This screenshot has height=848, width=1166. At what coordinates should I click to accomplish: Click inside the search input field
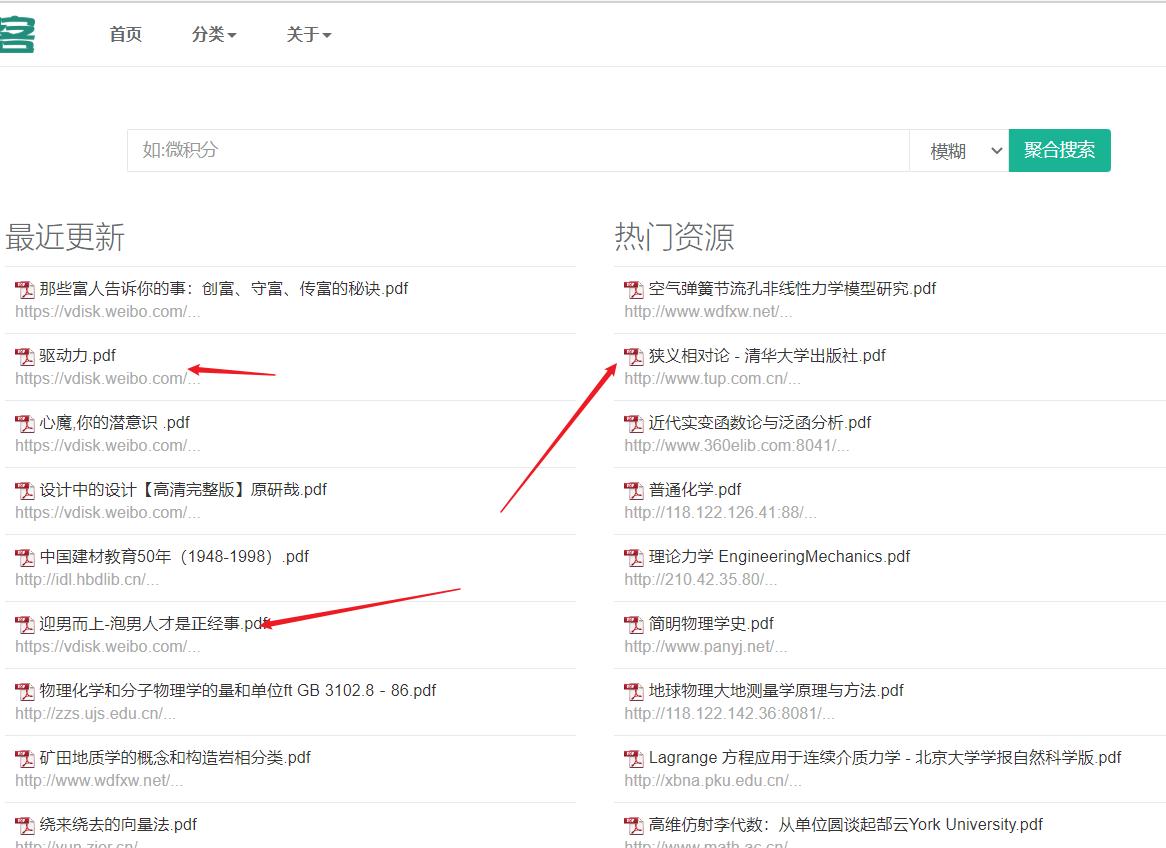[500, 150]
